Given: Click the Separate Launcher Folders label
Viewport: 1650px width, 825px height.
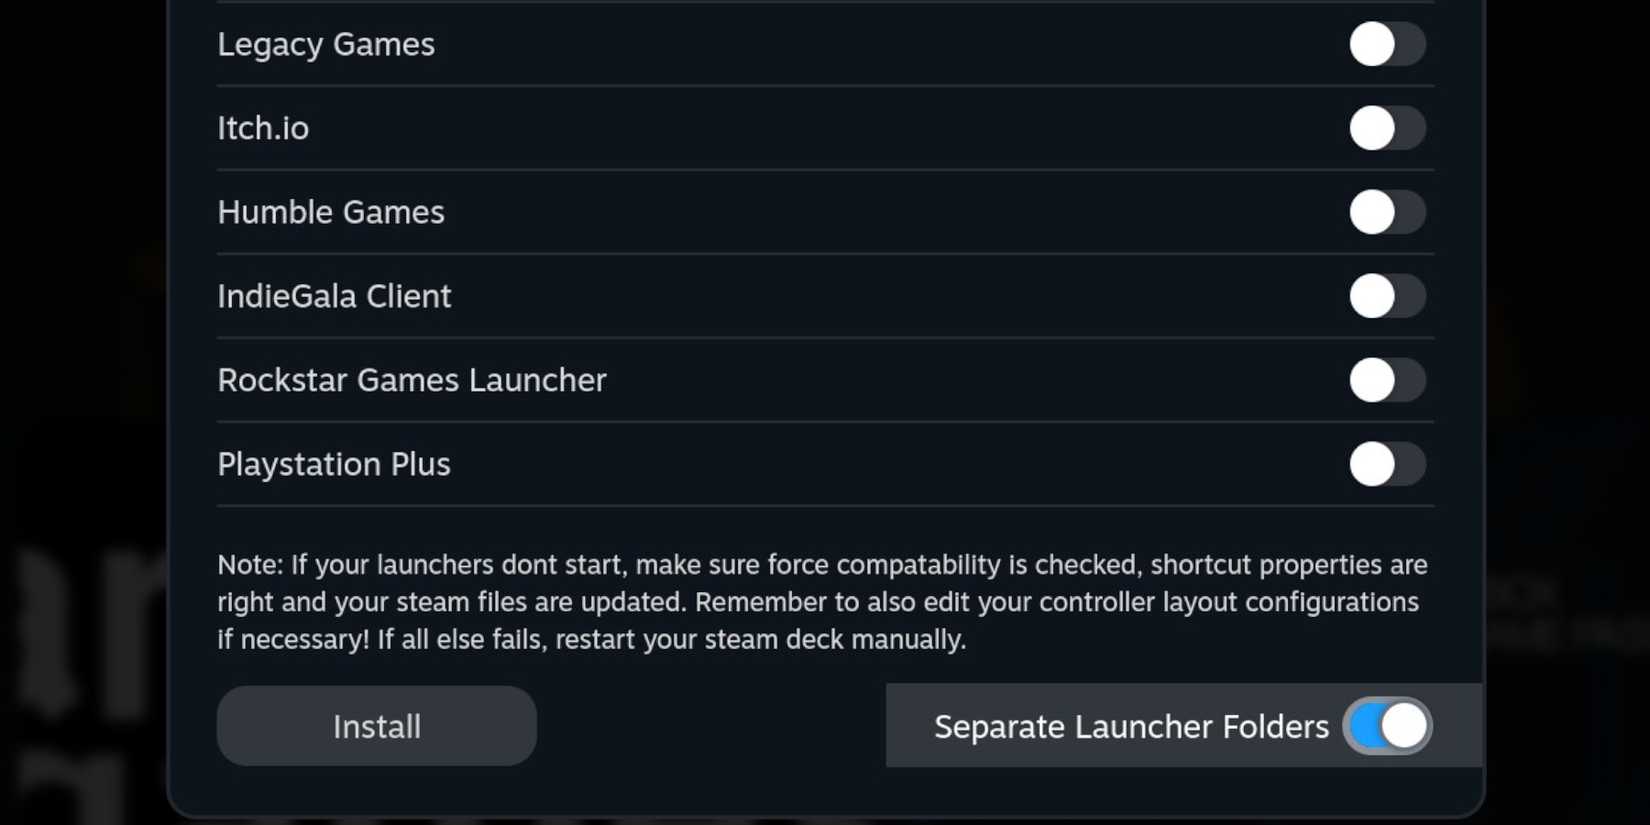Looking at the screenshot, I should 1130,727.
